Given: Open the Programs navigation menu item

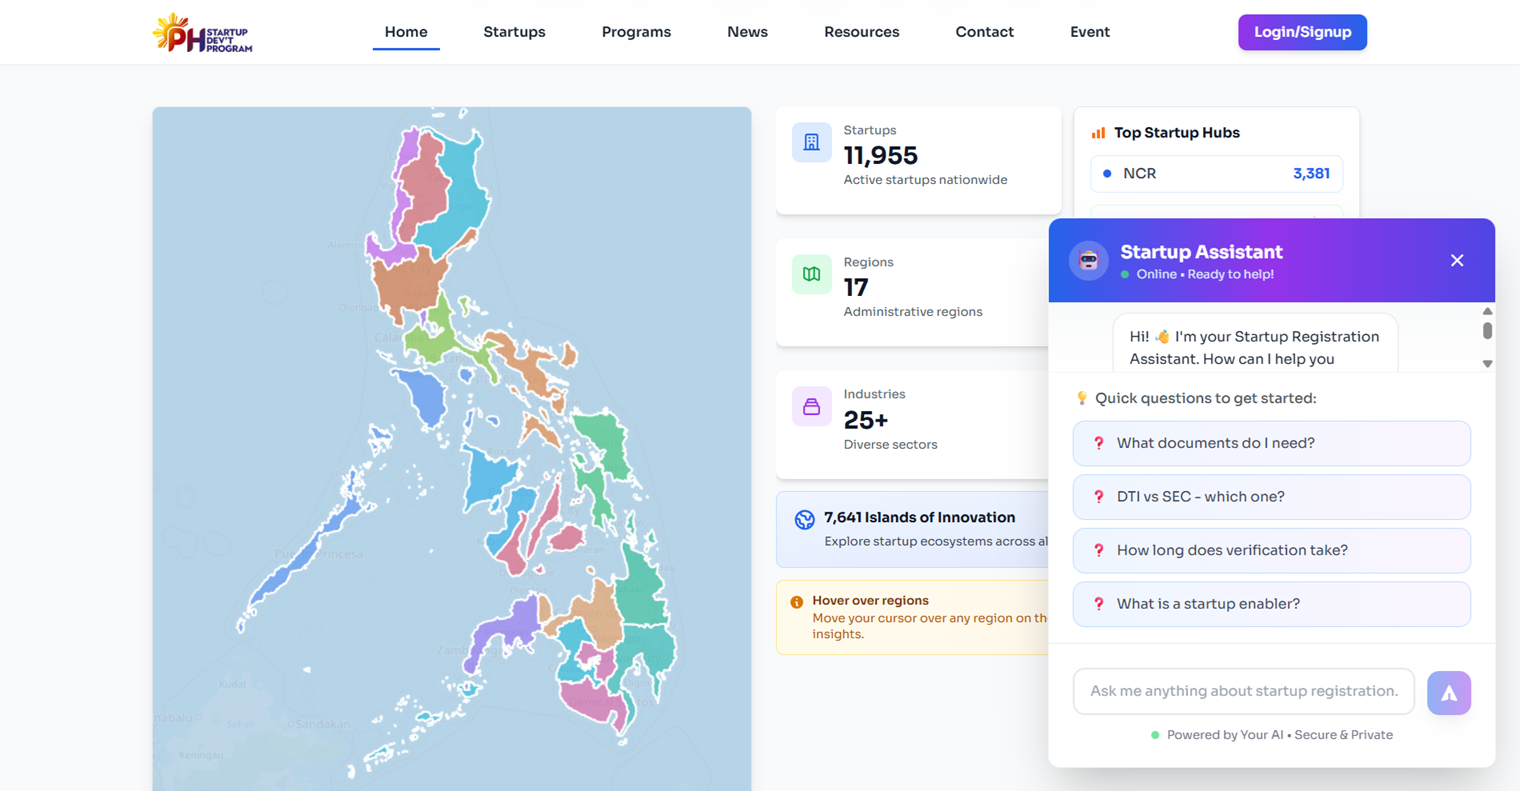Looking at the screenshot, I should [x=636, y=32].
